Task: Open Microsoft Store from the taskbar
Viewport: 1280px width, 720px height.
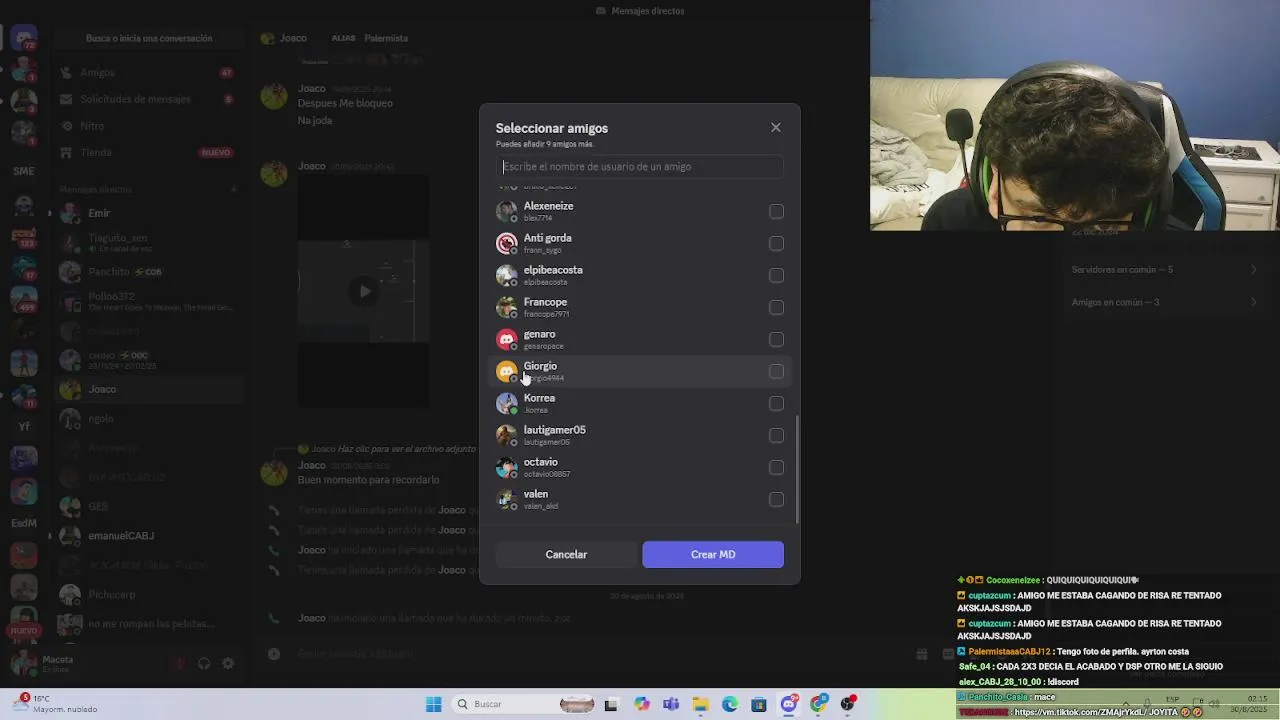Action: tap(759, 704)
